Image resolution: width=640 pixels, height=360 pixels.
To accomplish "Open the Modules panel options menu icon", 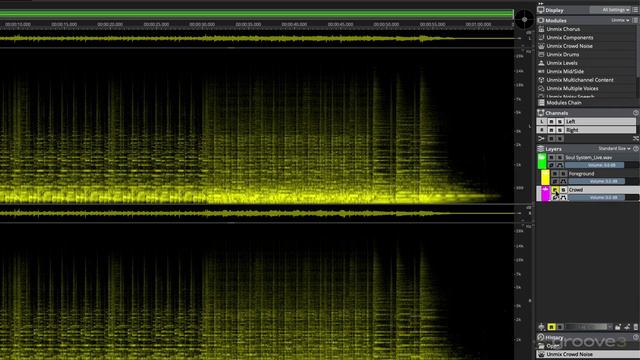I will [x=635, y=20].
